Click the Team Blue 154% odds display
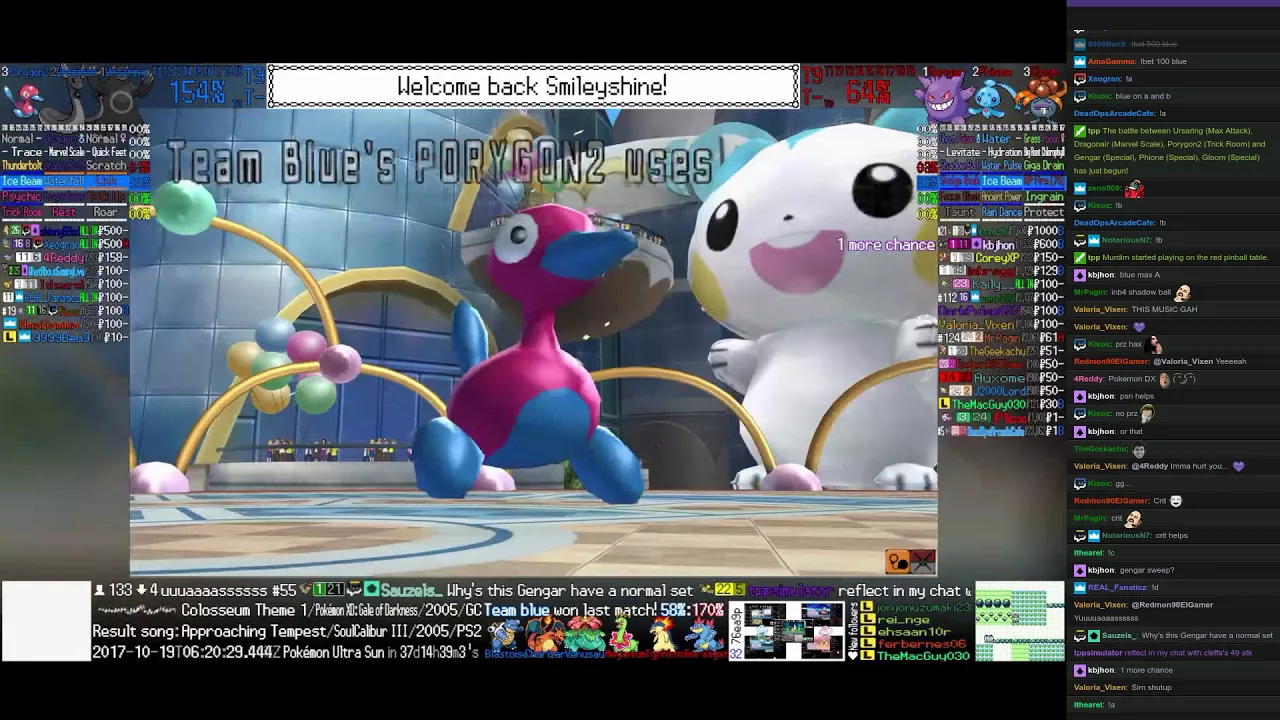This screenshot has height=720, width=1280. (197, 93)
